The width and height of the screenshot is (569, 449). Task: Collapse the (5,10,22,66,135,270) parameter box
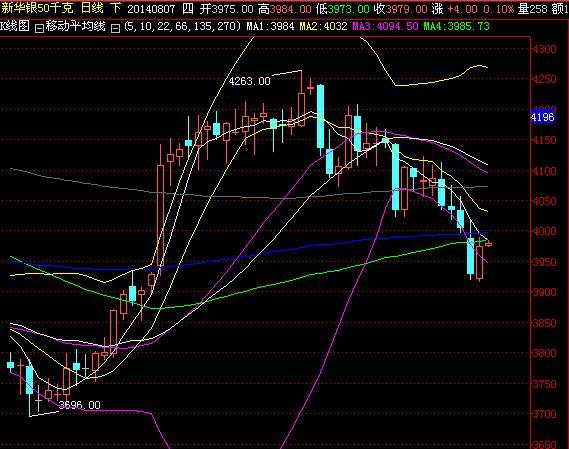[x=115, y=28]
